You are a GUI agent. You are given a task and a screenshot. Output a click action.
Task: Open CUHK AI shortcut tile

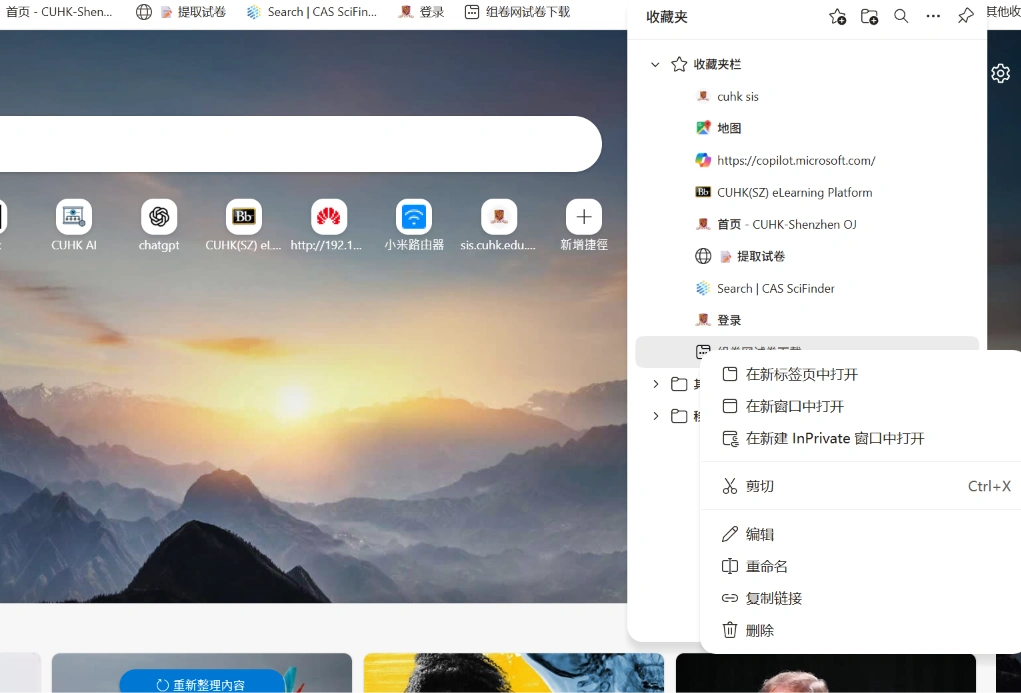(74, 225)
